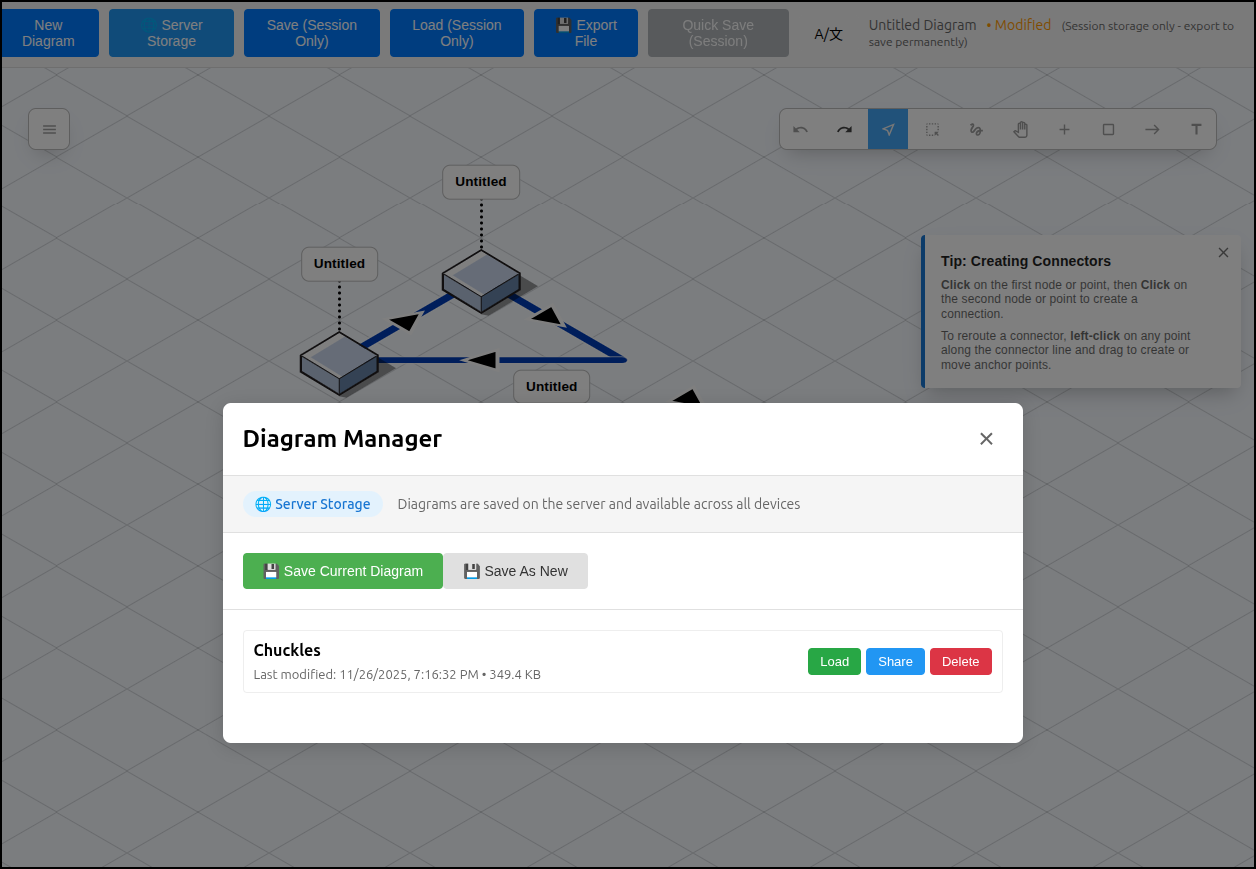The width and height of the screenshot is (1256, 869).
Task: Delete the Chuckles diagram
Action: click(960, 662)
